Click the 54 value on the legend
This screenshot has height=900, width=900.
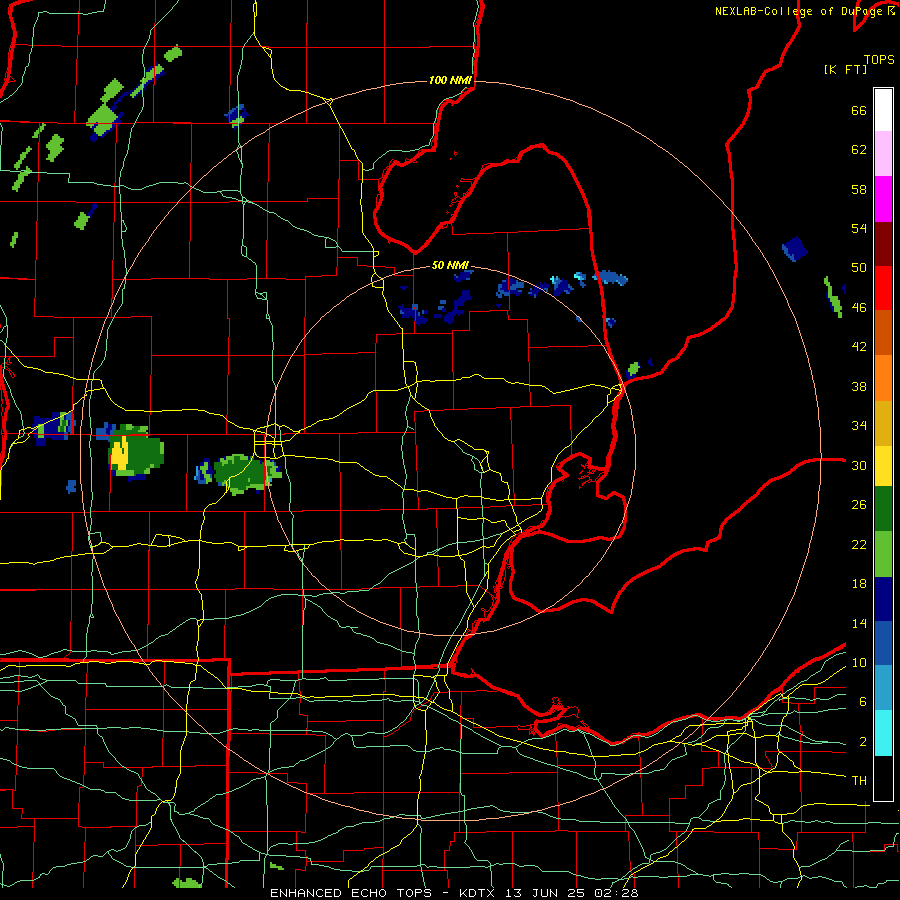[859, 228]
